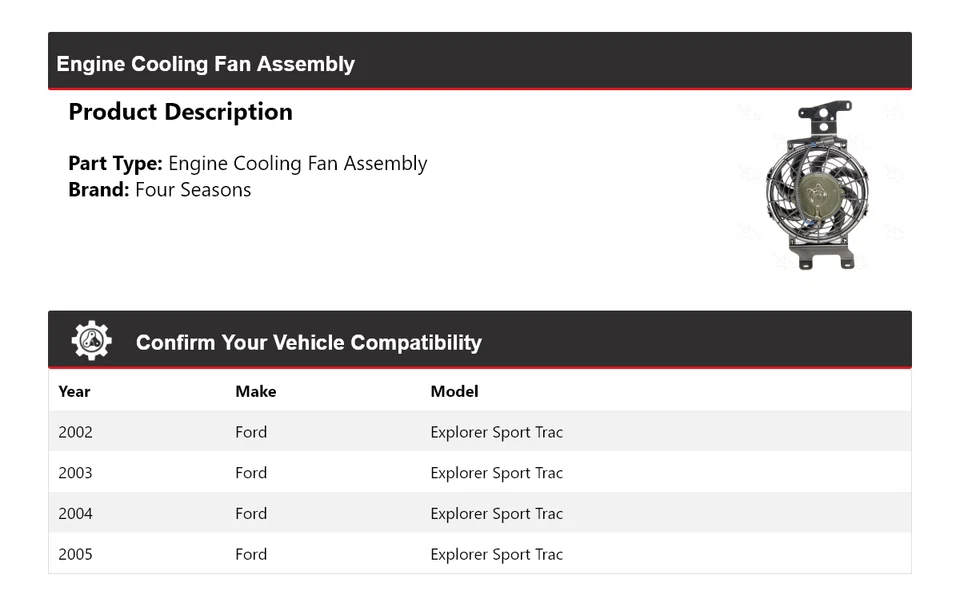Select the 2002 year cell
The height and width of the screenshot is (606, 960).
point(75,432)
